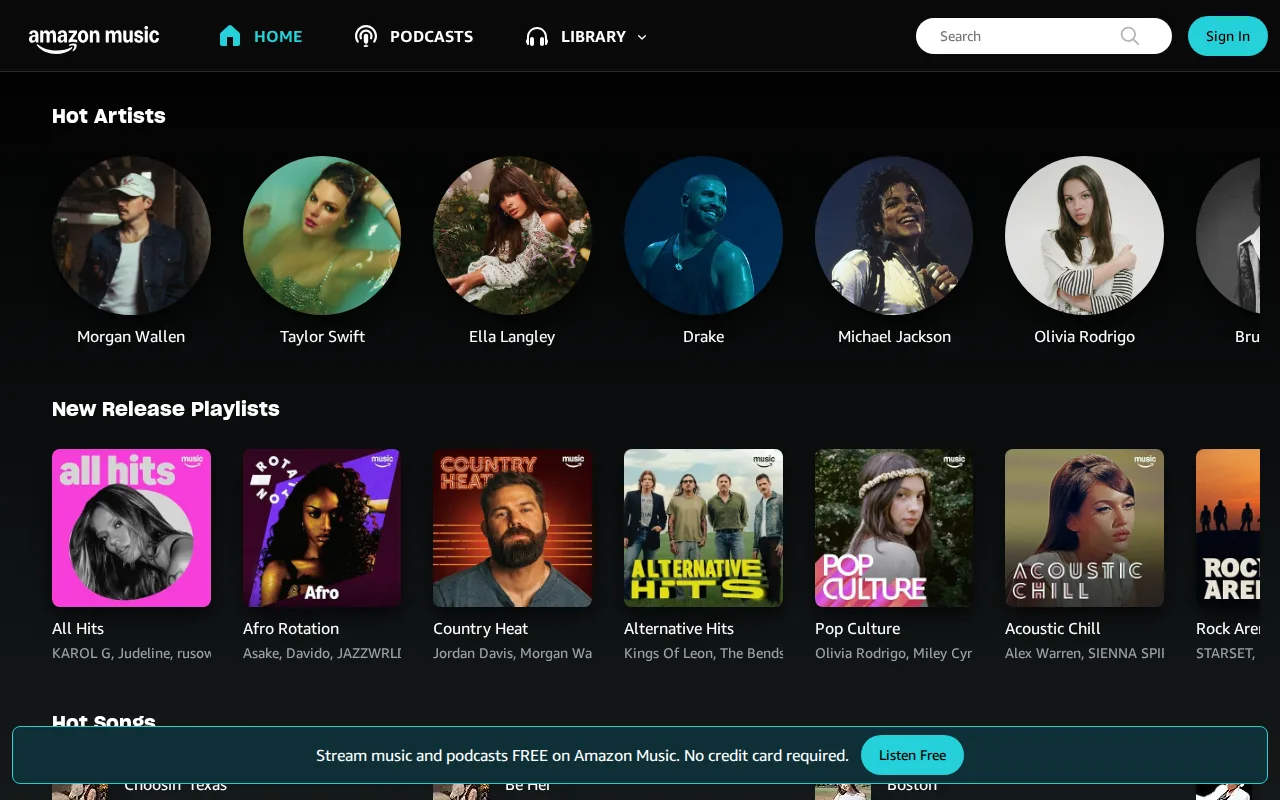This screenshot has height=800, width=1280.
Task: Click the Morgan Wallen name link
Action: [131, 336]
